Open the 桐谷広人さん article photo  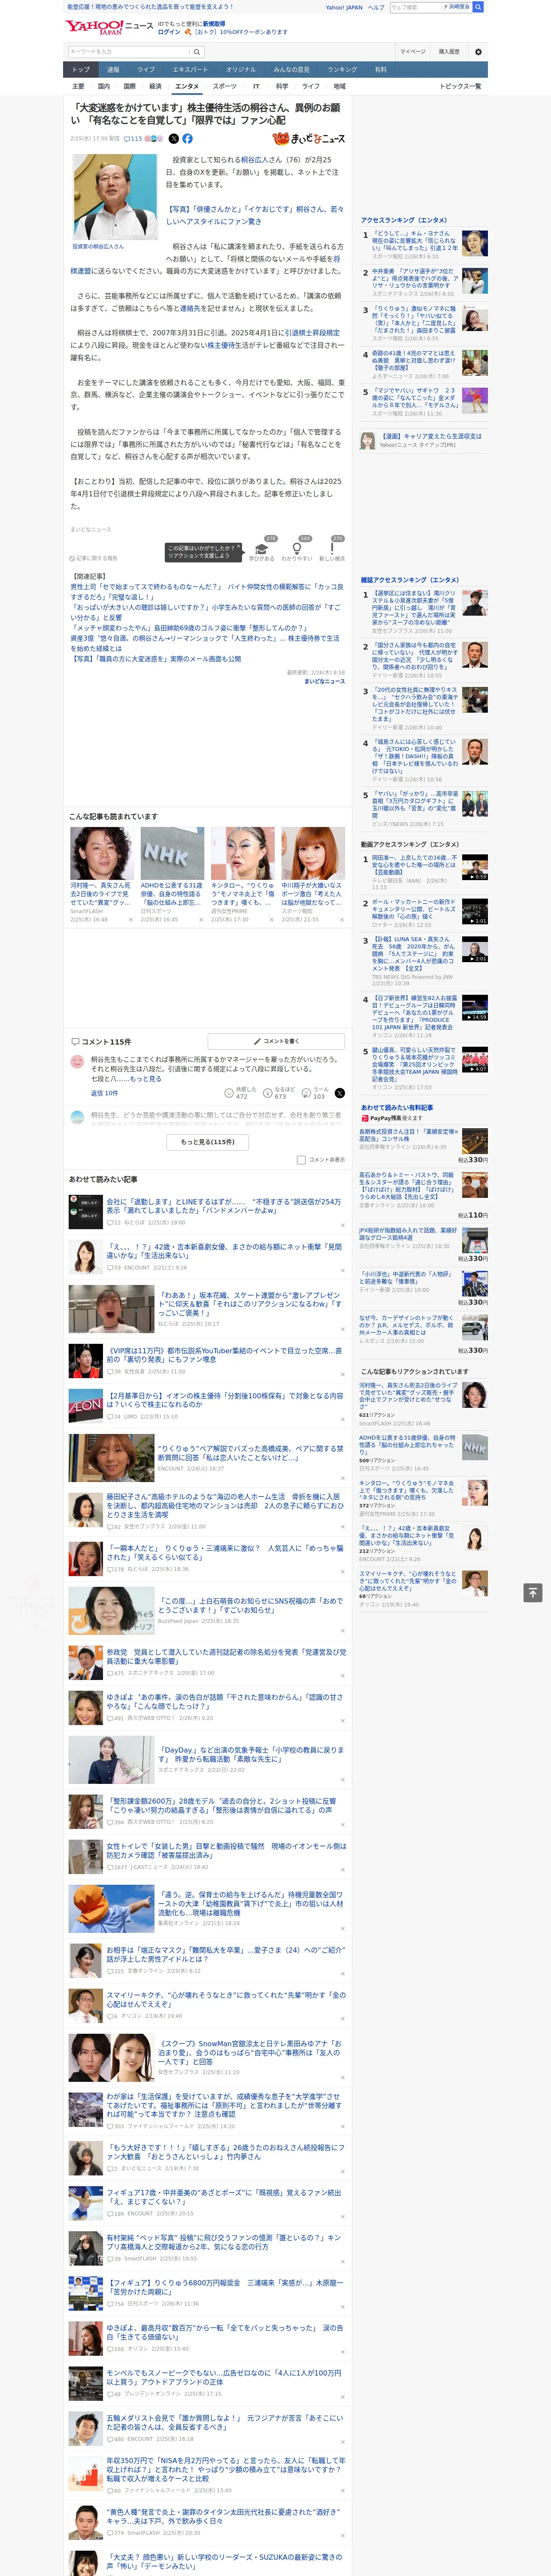tap(115, 196)
